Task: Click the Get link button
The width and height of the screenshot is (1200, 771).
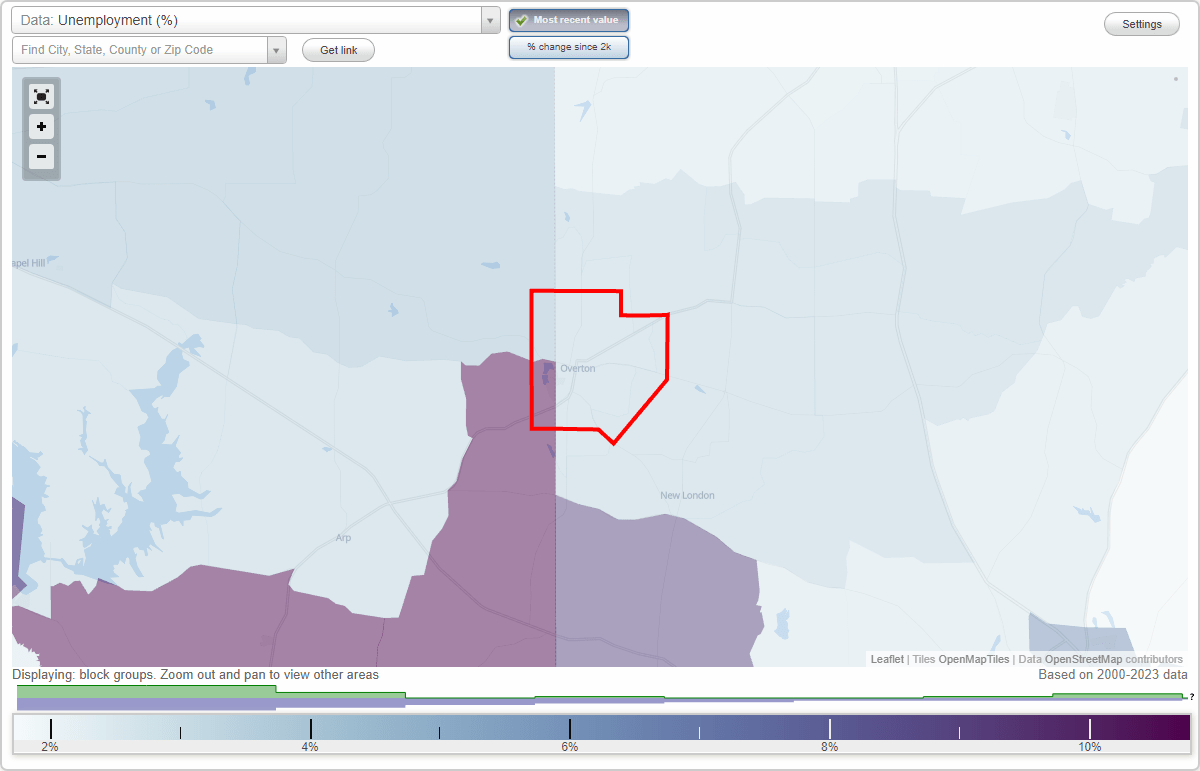Action: 338,49
